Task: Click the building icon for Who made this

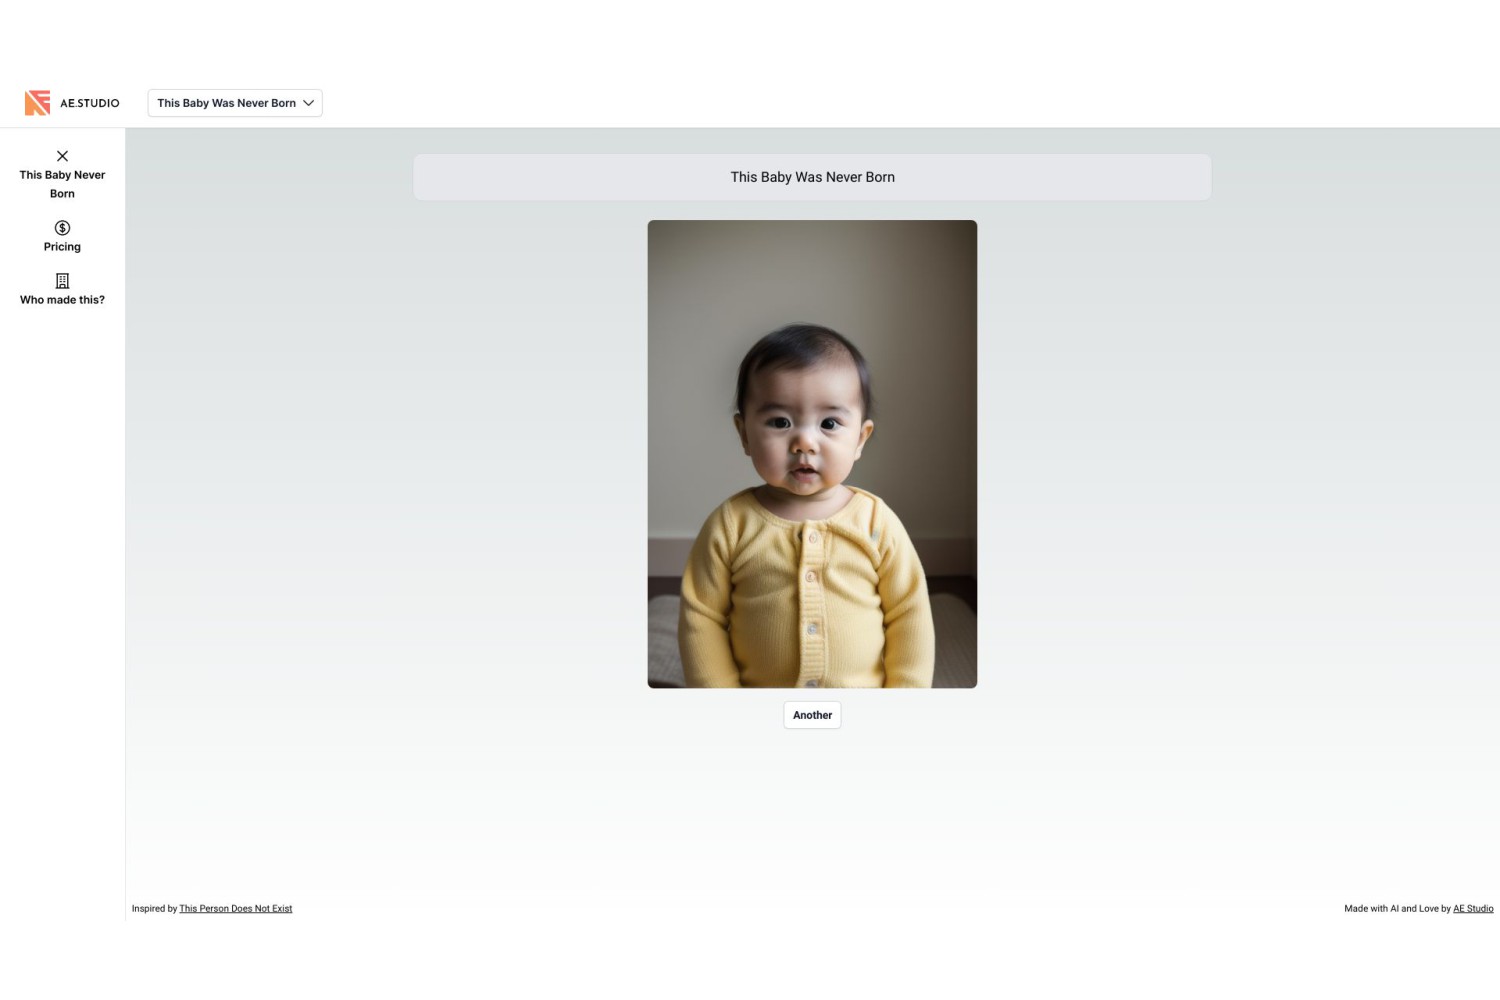Action: tap(62, 281)
